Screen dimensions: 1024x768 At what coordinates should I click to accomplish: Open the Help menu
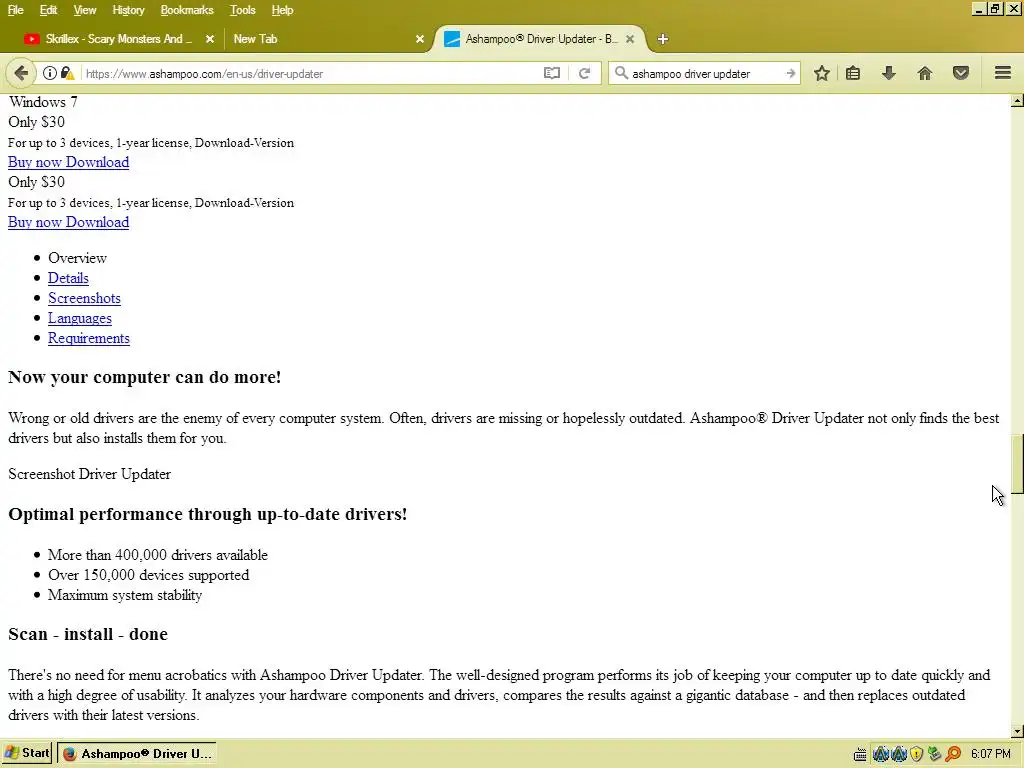[x=282, y=10]
